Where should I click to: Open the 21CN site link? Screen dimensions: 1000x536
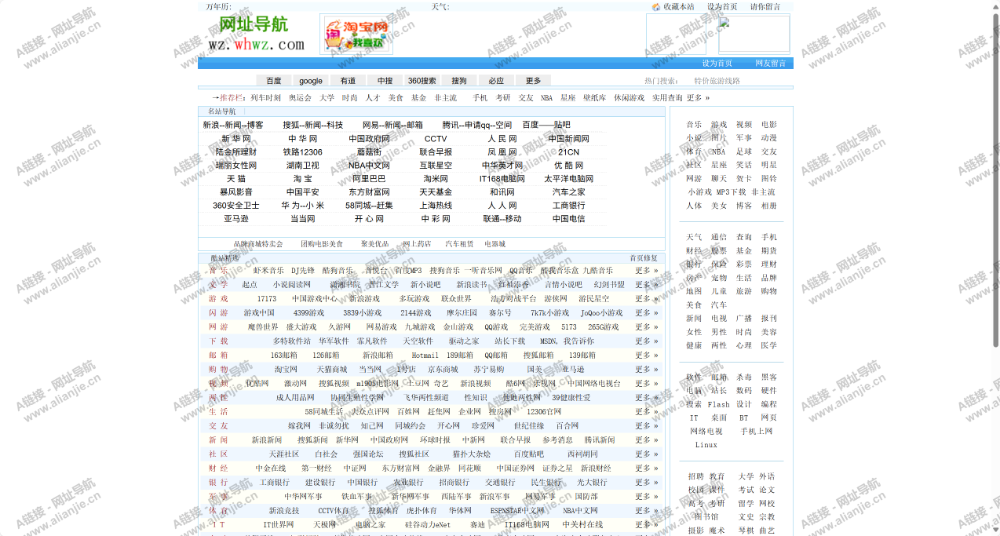pyautogui.click(x=569, y=152)
